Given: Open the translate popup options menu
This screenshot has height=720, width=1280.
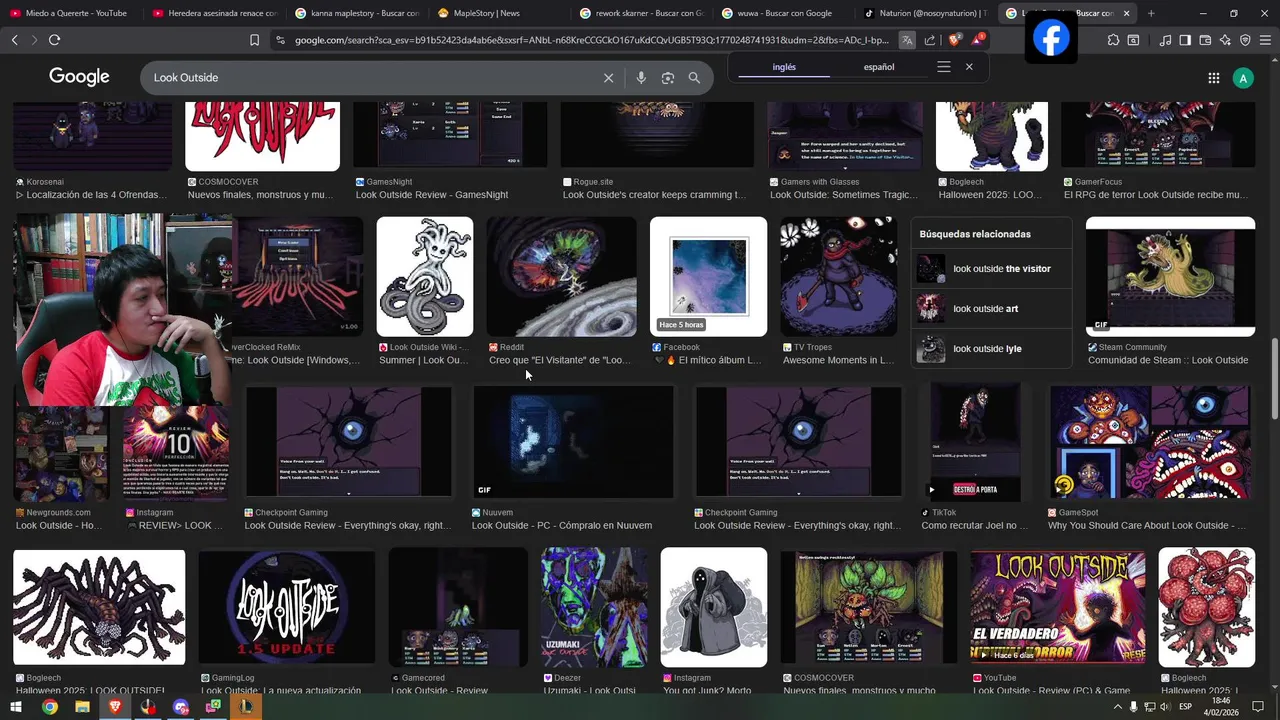Looking at the screenshot, I should click(943, 67).
